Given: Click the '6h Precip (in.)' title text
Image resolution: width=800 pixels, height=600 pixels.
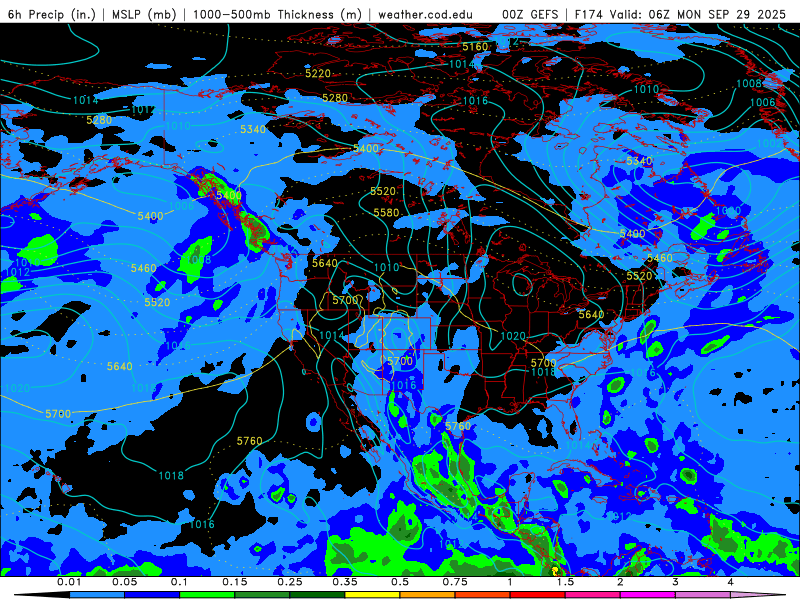Looking at the screenshot, I should coord(52,14).
